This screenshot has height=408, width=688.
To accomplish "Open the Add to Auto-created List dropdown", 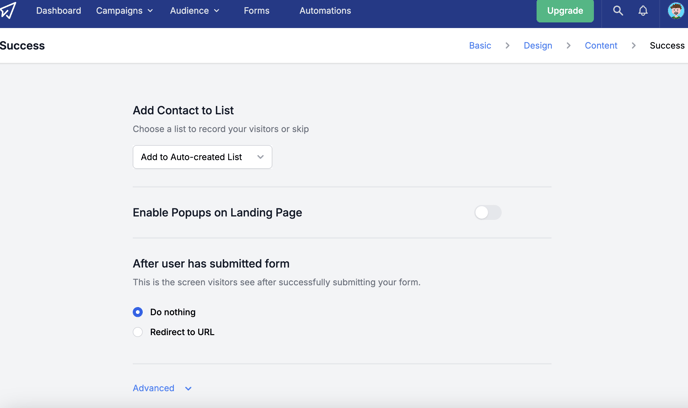I will tap(202, 157).
